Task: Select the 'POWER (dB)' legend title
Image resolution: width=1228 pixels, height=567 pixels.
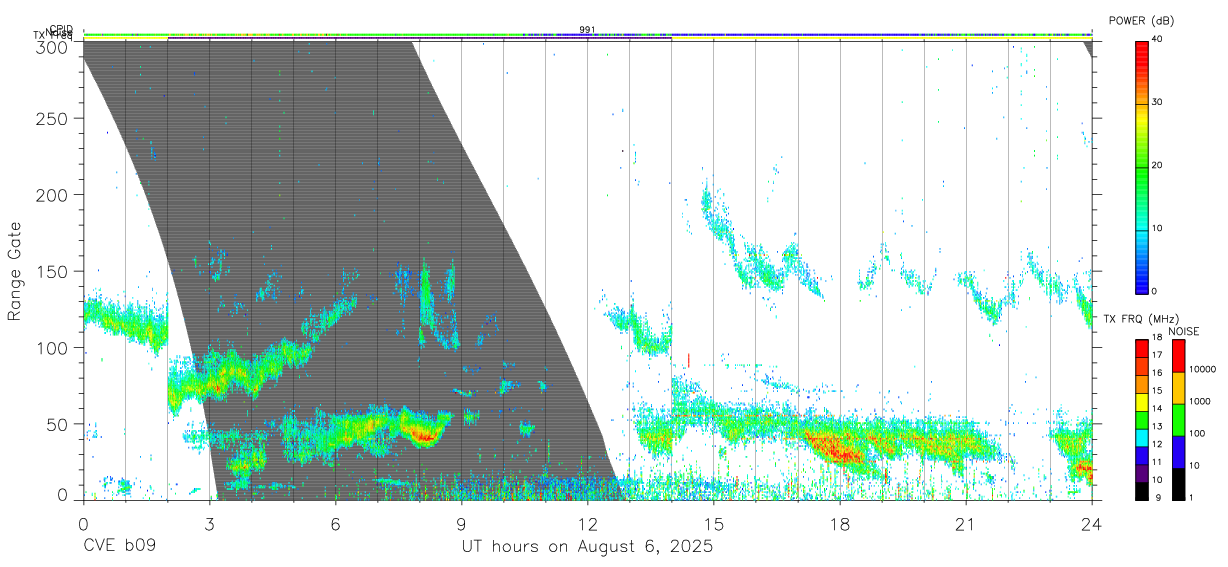Action: click(x=1141, y=21)
